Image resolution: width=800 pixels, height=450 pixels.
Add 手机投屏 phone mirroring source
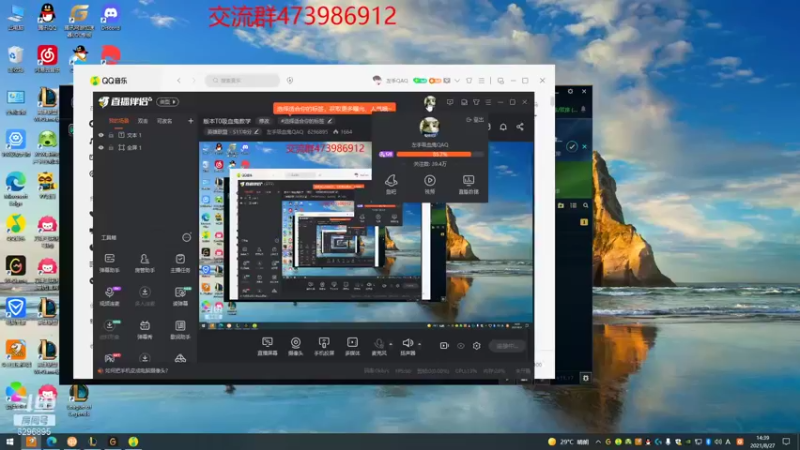coord(324,346)
